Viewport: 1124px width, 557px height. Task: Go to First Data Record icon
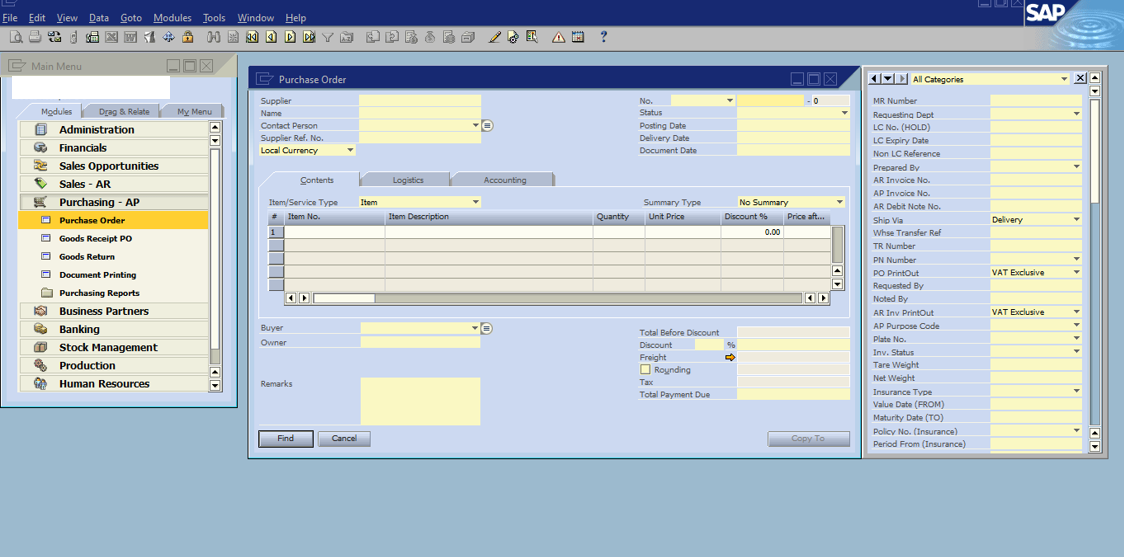[x=252, y=37]
